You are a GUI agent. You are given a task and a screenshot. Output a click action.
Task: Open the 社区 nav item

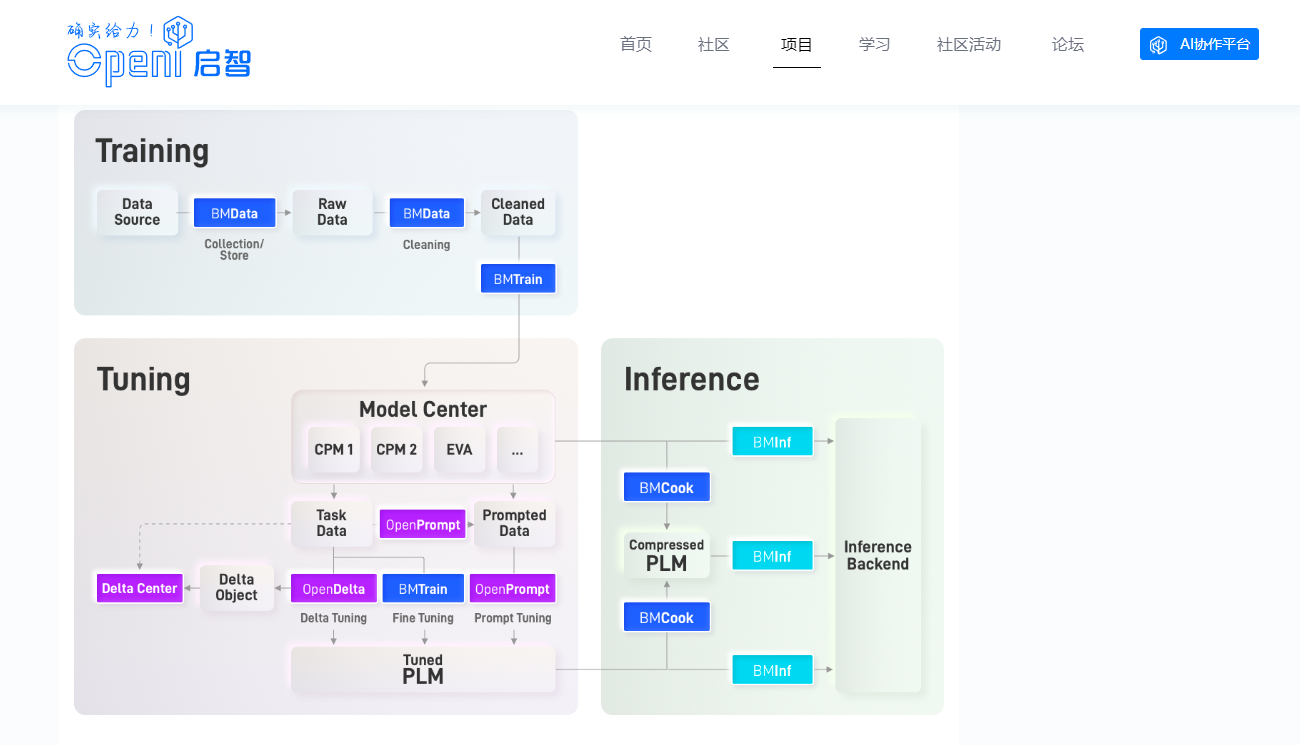[x=714, y=44]
